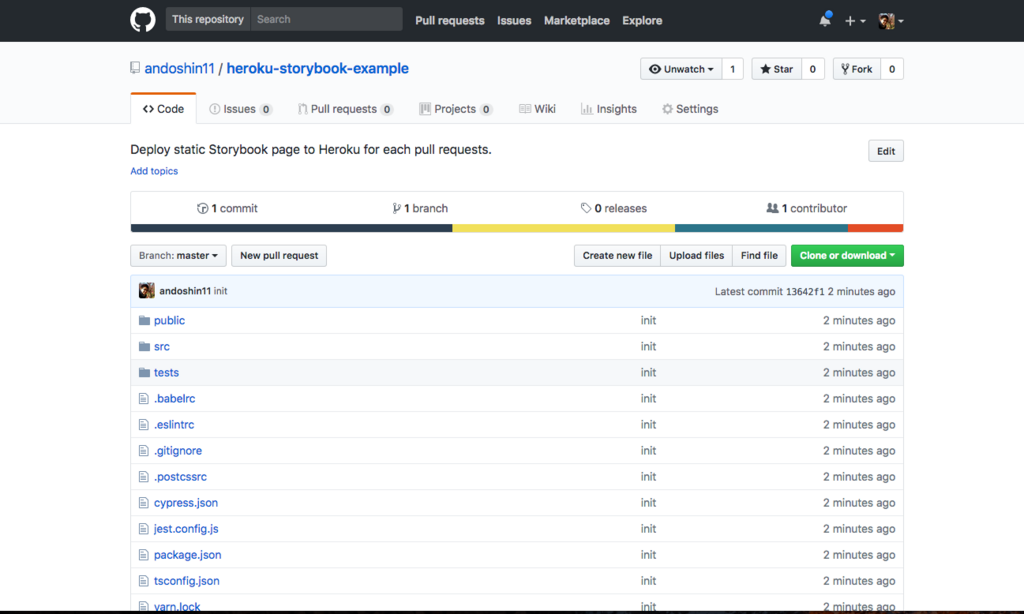1024x614 pixels.
Task: Open the Insights tab
Action: [x=609, y=109]
